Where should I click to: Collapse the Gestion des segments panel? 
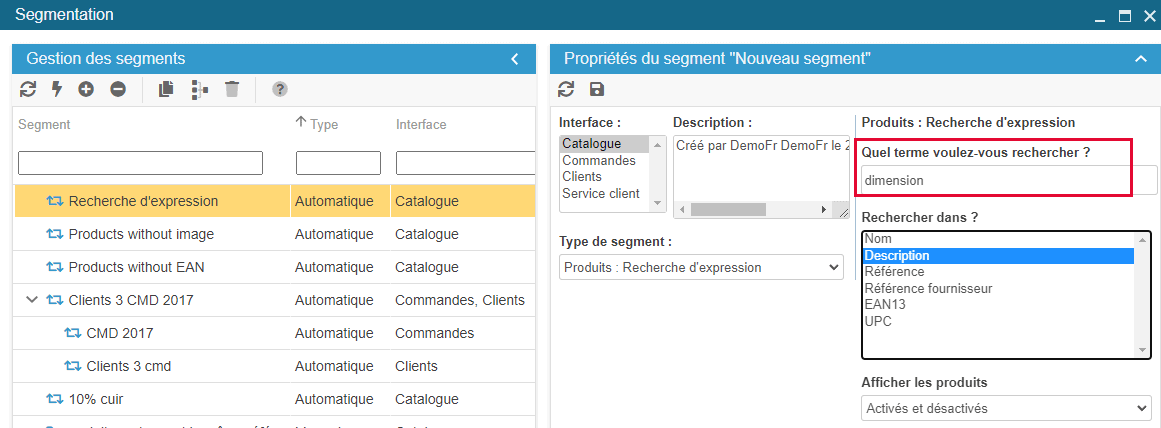tap(515, 59)
